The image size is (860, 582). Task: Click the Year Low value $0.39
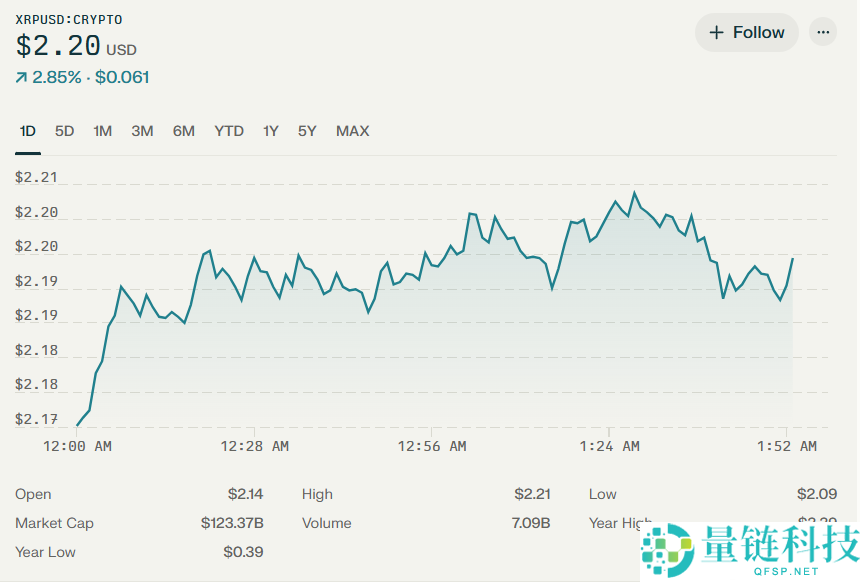[243, 552]
